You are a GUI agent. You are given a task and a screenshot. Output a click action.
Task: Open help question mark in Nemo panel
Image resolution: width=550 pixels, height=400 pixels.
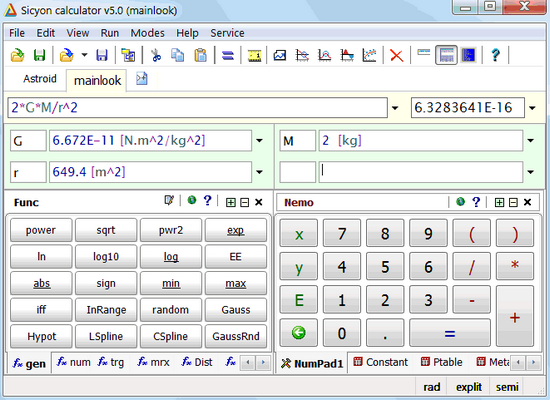(x=476, y=202)
